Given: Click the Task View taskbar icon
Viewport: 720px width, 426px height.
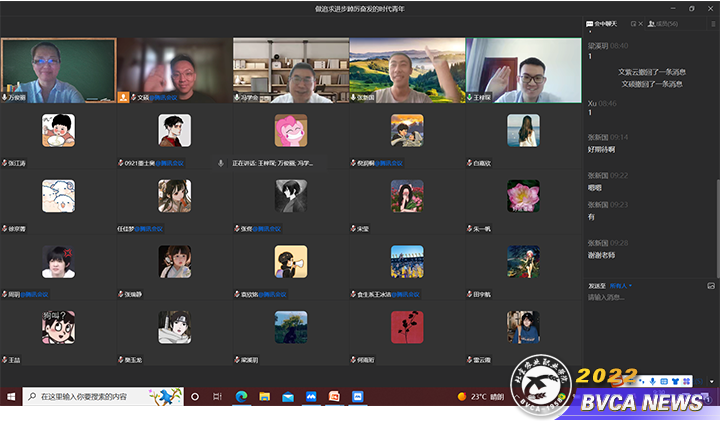Looking at the screenshot, I should pyautogui.click(x=217, y=397).
